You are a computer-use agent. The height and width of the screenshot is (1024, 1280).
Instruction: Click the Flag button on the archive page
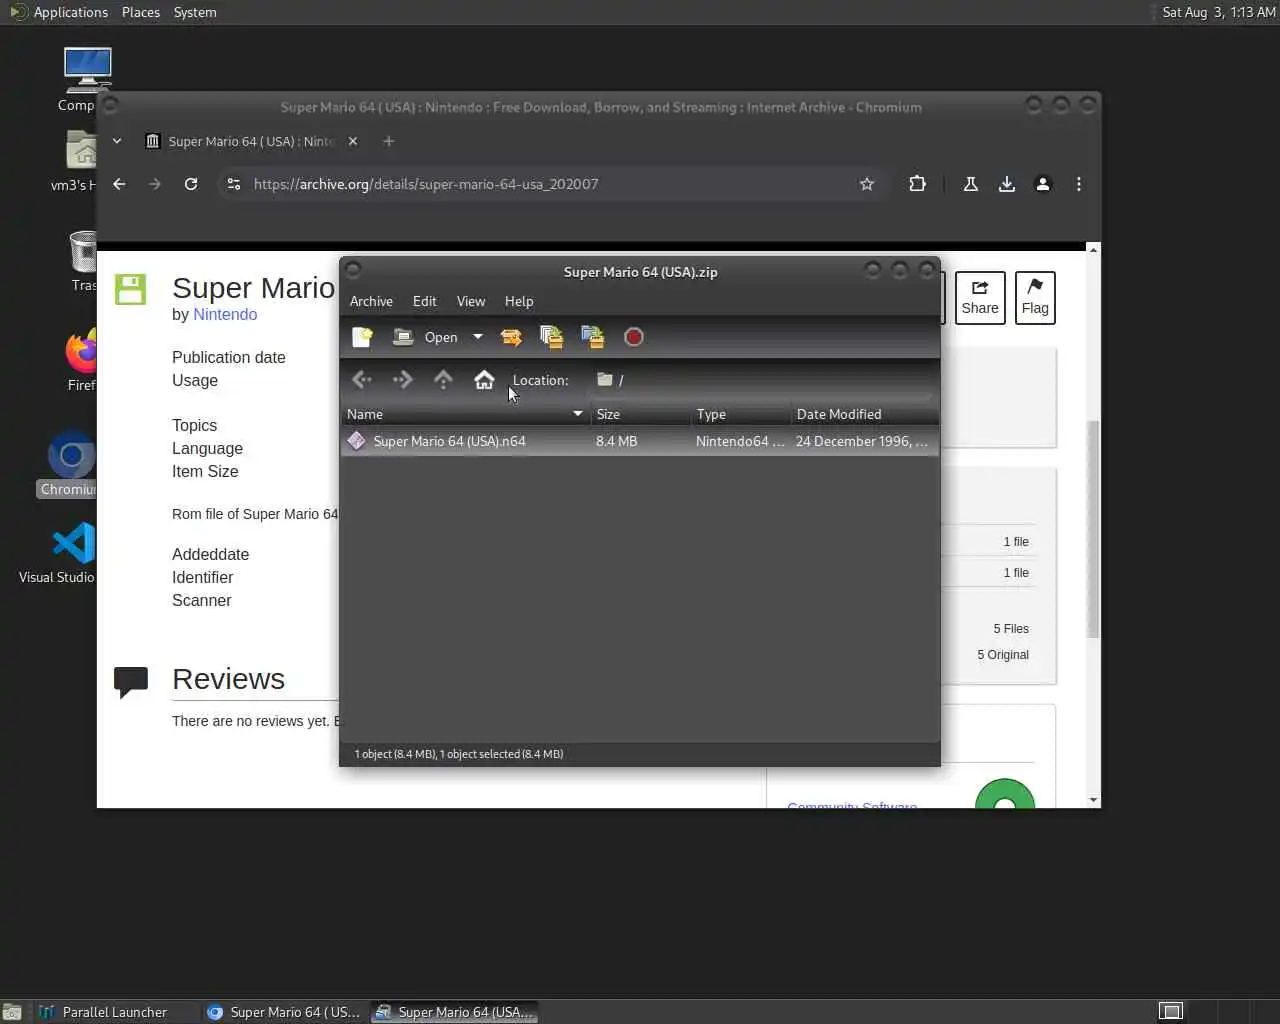pyautogui.click(x=1035, y=298)
